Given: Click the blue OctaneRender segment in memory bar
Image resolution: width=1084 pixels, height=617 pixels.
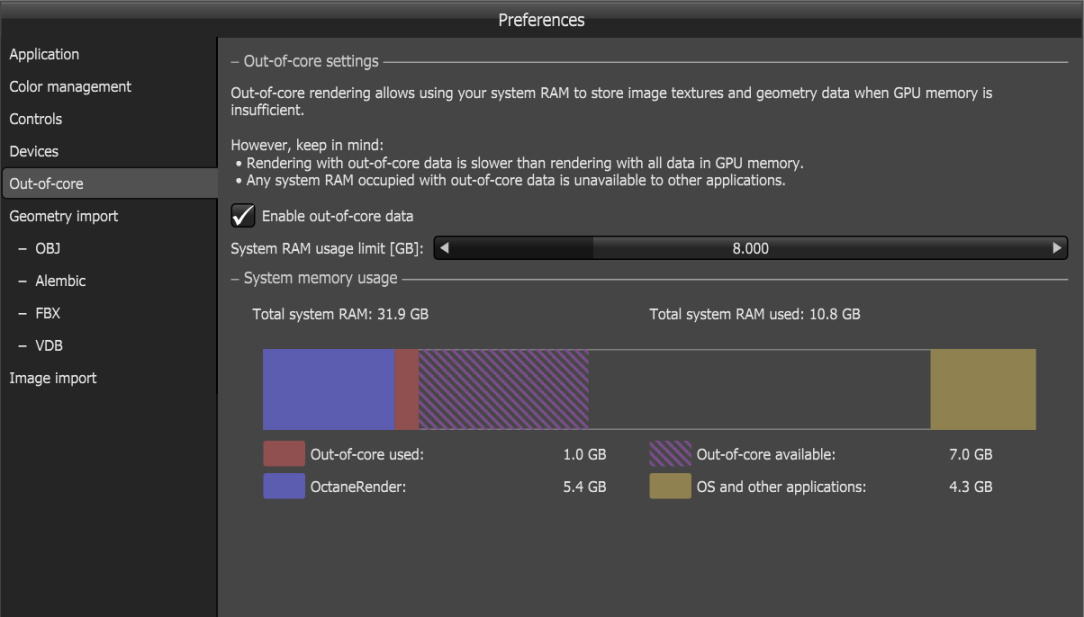Looking at the screenshot, I should point(328,390).
